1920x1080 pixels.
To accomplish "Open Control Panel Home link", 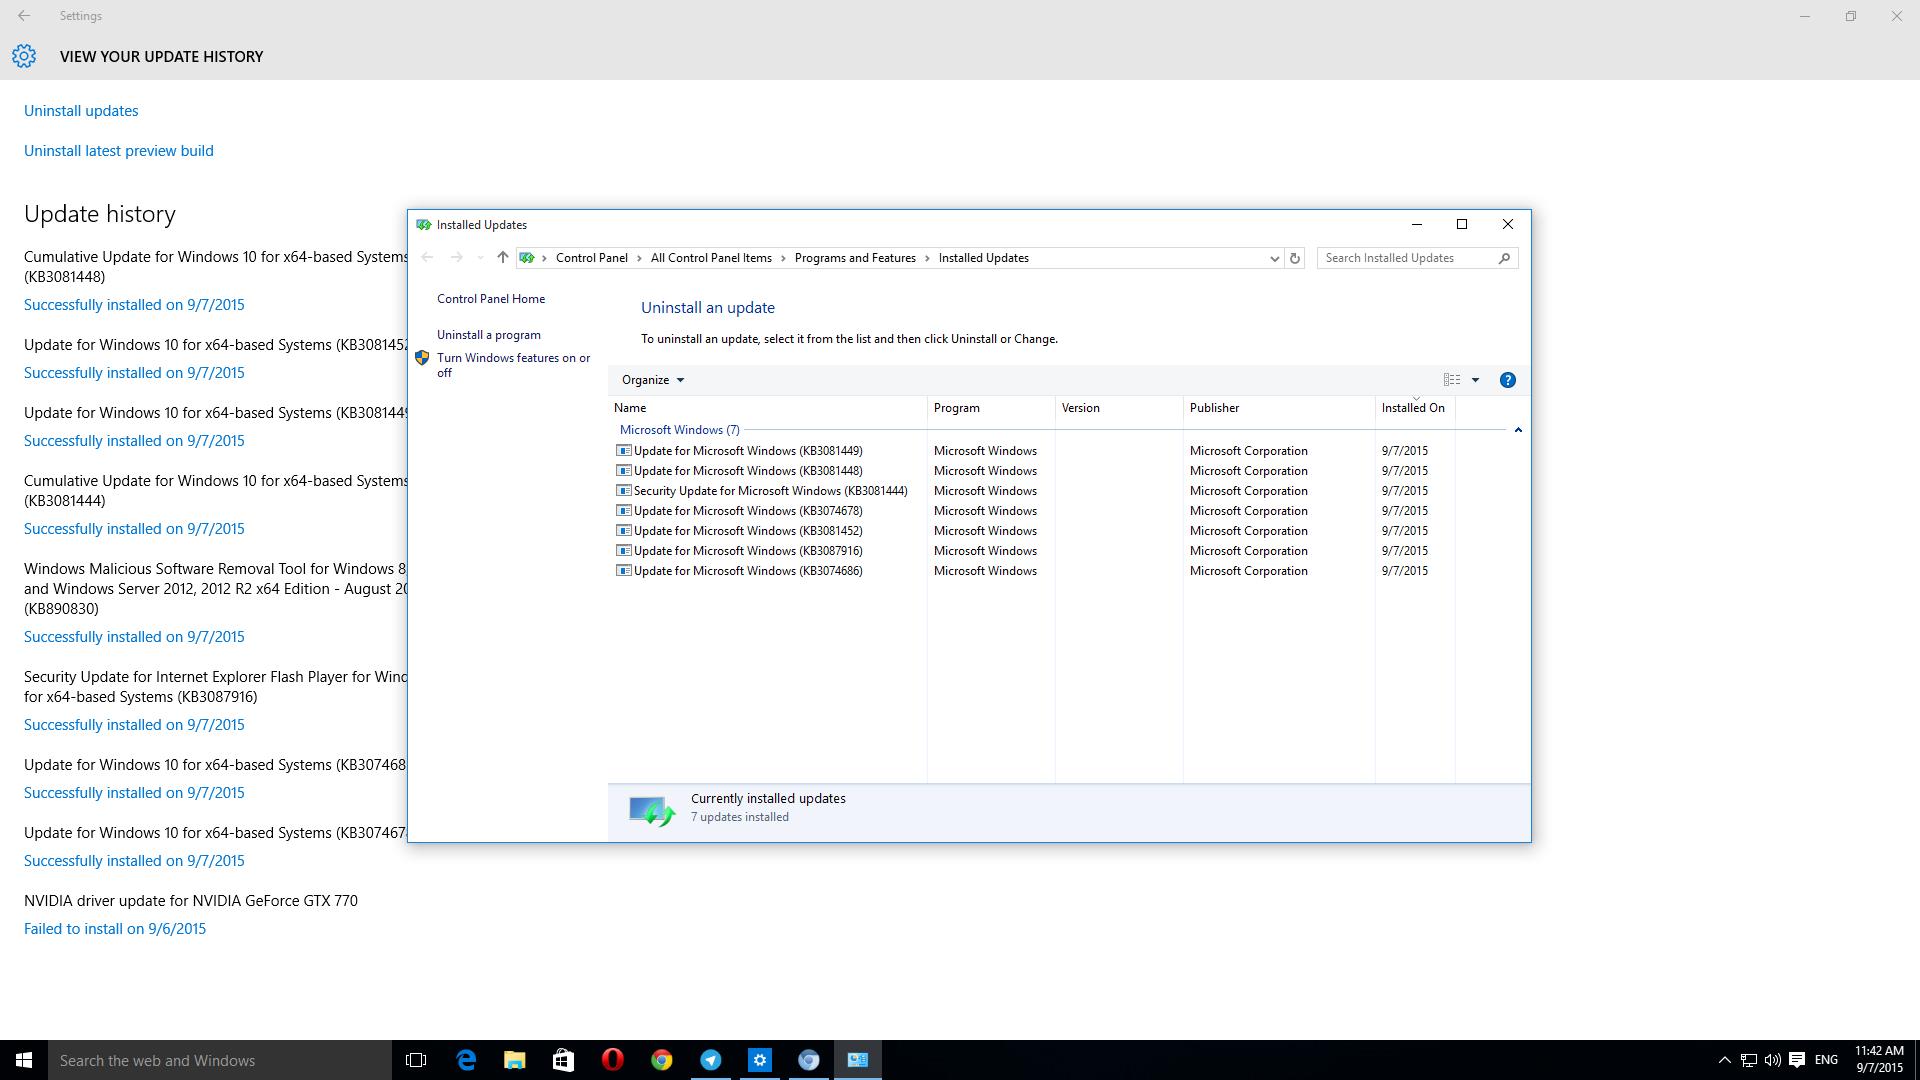I will 491,299.
